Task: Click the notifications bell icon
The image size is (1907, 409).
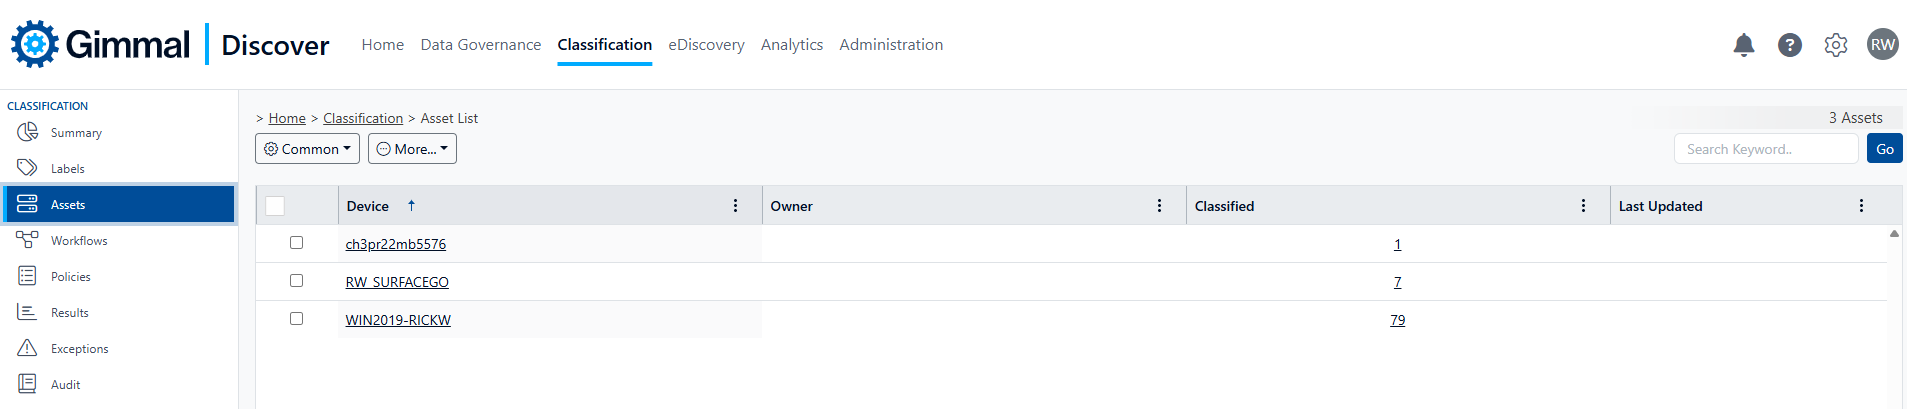Action: 1744,45
